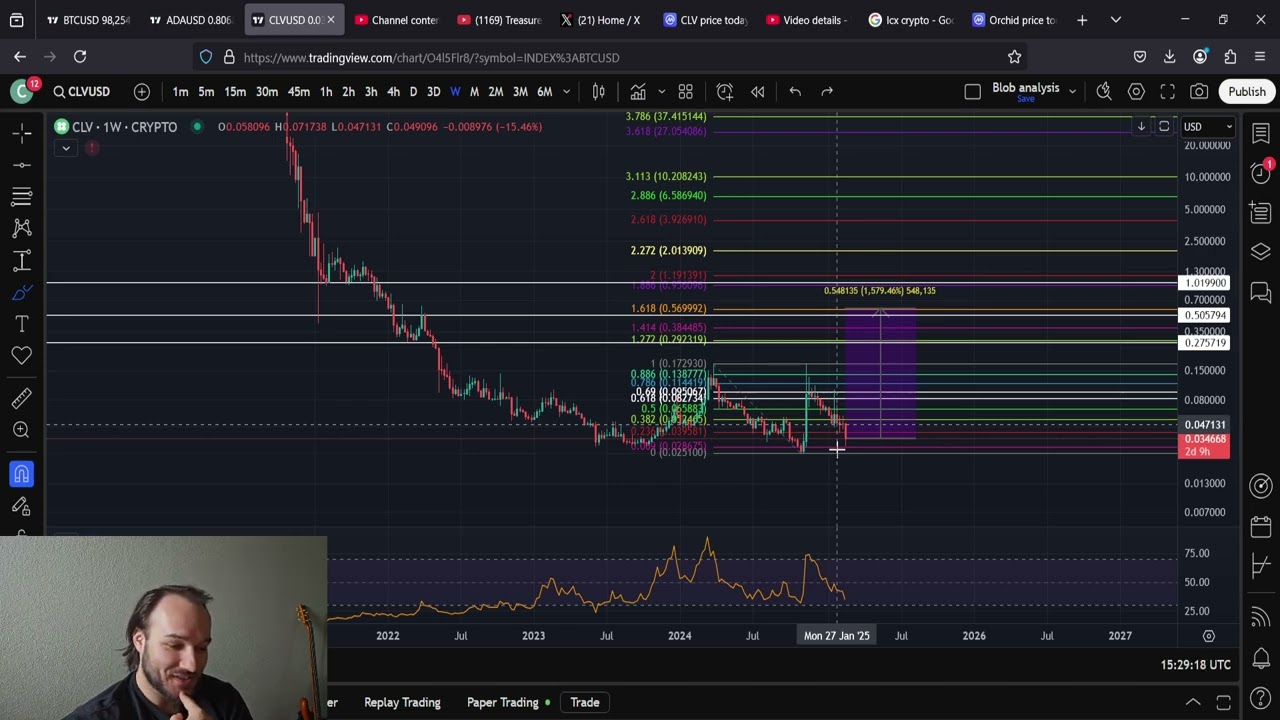Switch to the 15m timeframe
This screenshot has width=1280, height=720.
(x=235, y=92)
